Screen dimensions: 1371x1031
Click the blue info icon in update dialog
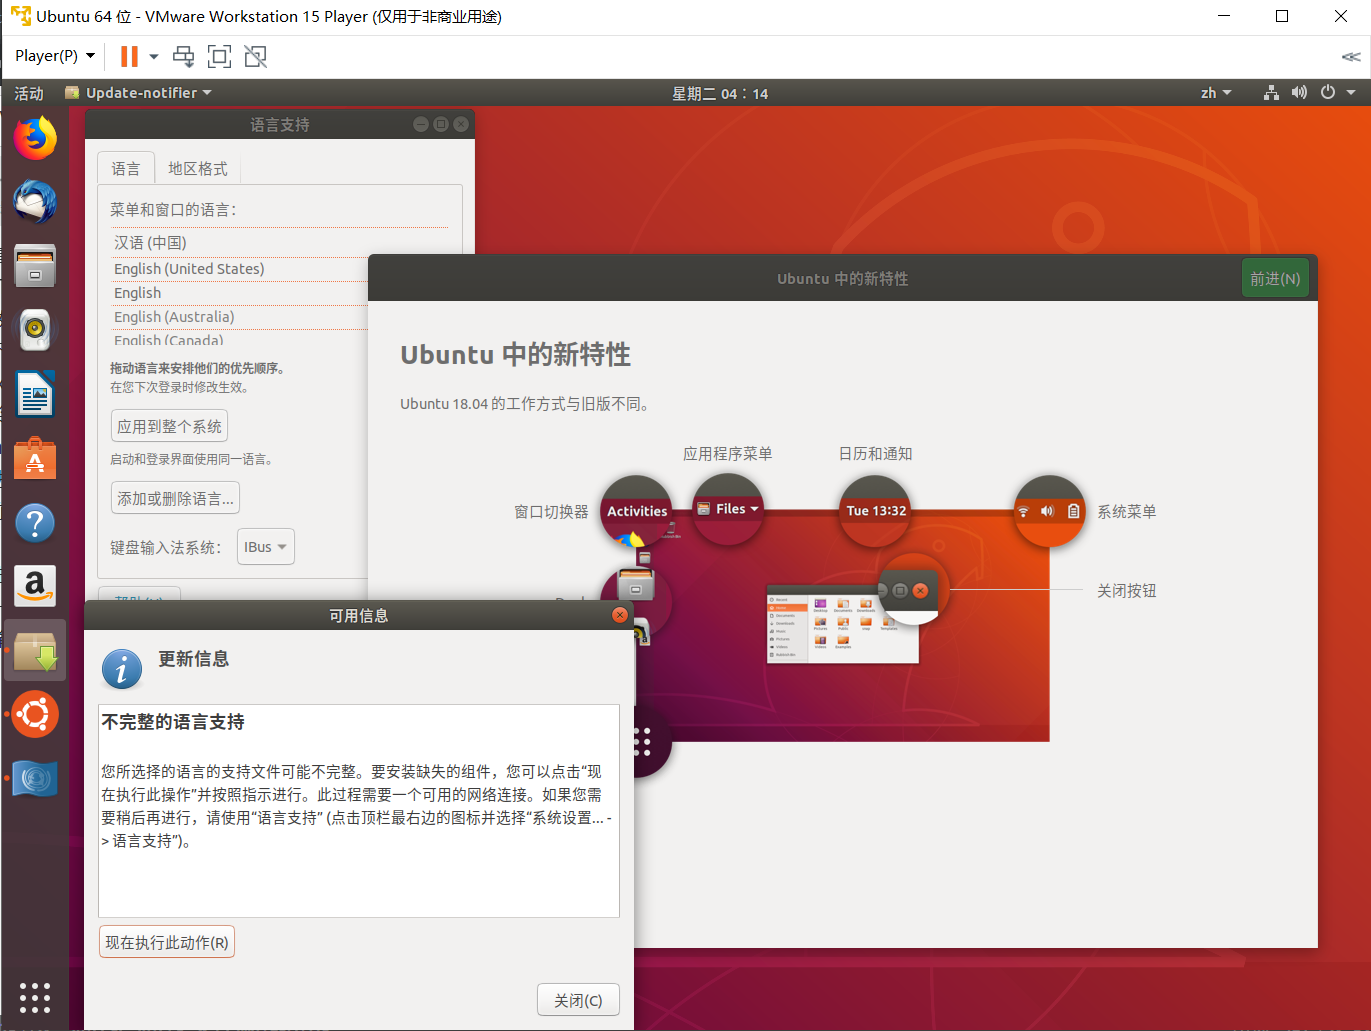(x=122, y=669)
